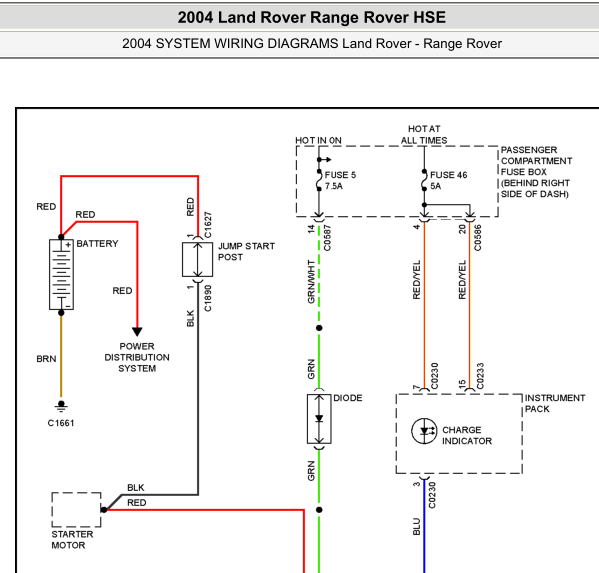Viewport: 599px width, 573px height.
Task: Click the GRN label above the diode
Action: pyautogui.click(x=311, y=369)
